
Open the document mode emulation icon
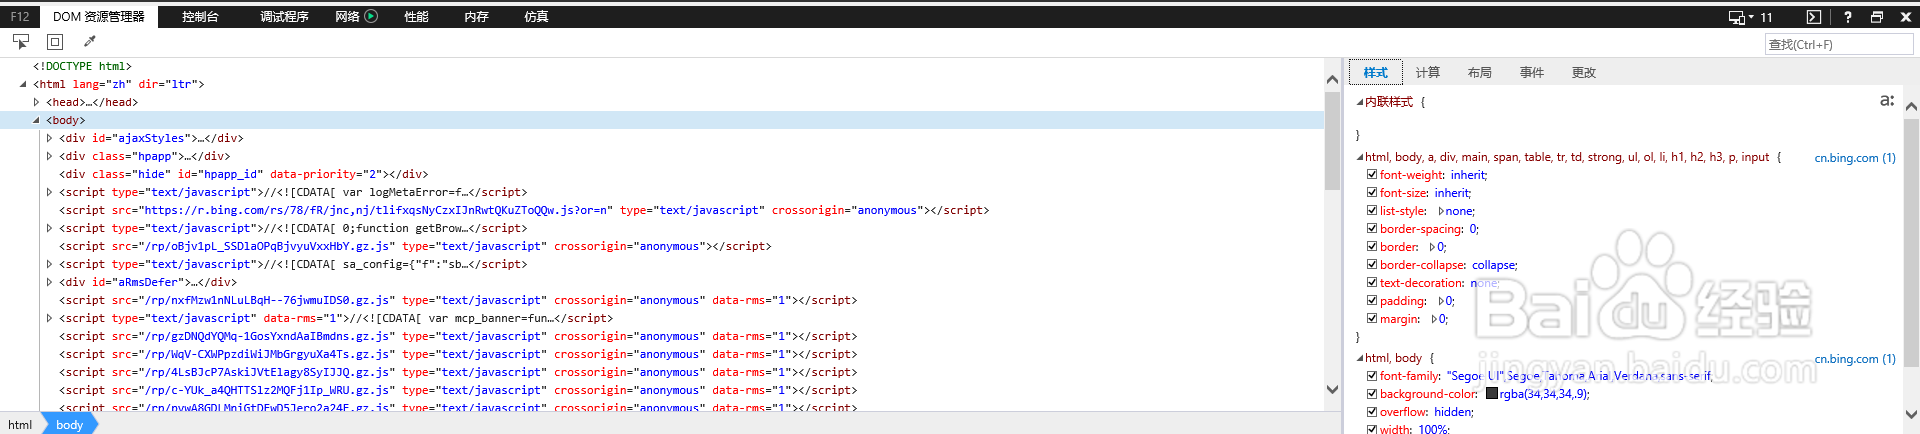[x=1741, y=17]
